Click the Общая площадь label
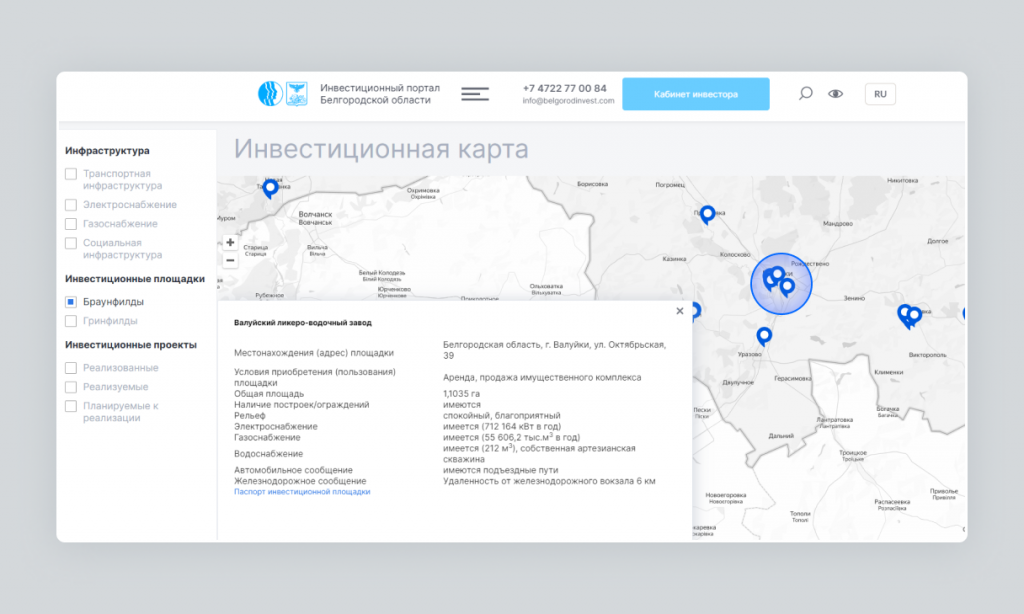Image resolution: width=1024 pixels, height=614 pixels. [x=269, y=394]
